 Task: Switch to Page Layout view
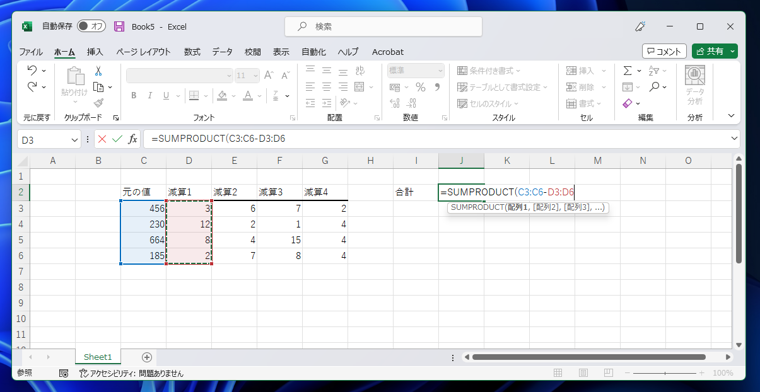tap(584, 373)
